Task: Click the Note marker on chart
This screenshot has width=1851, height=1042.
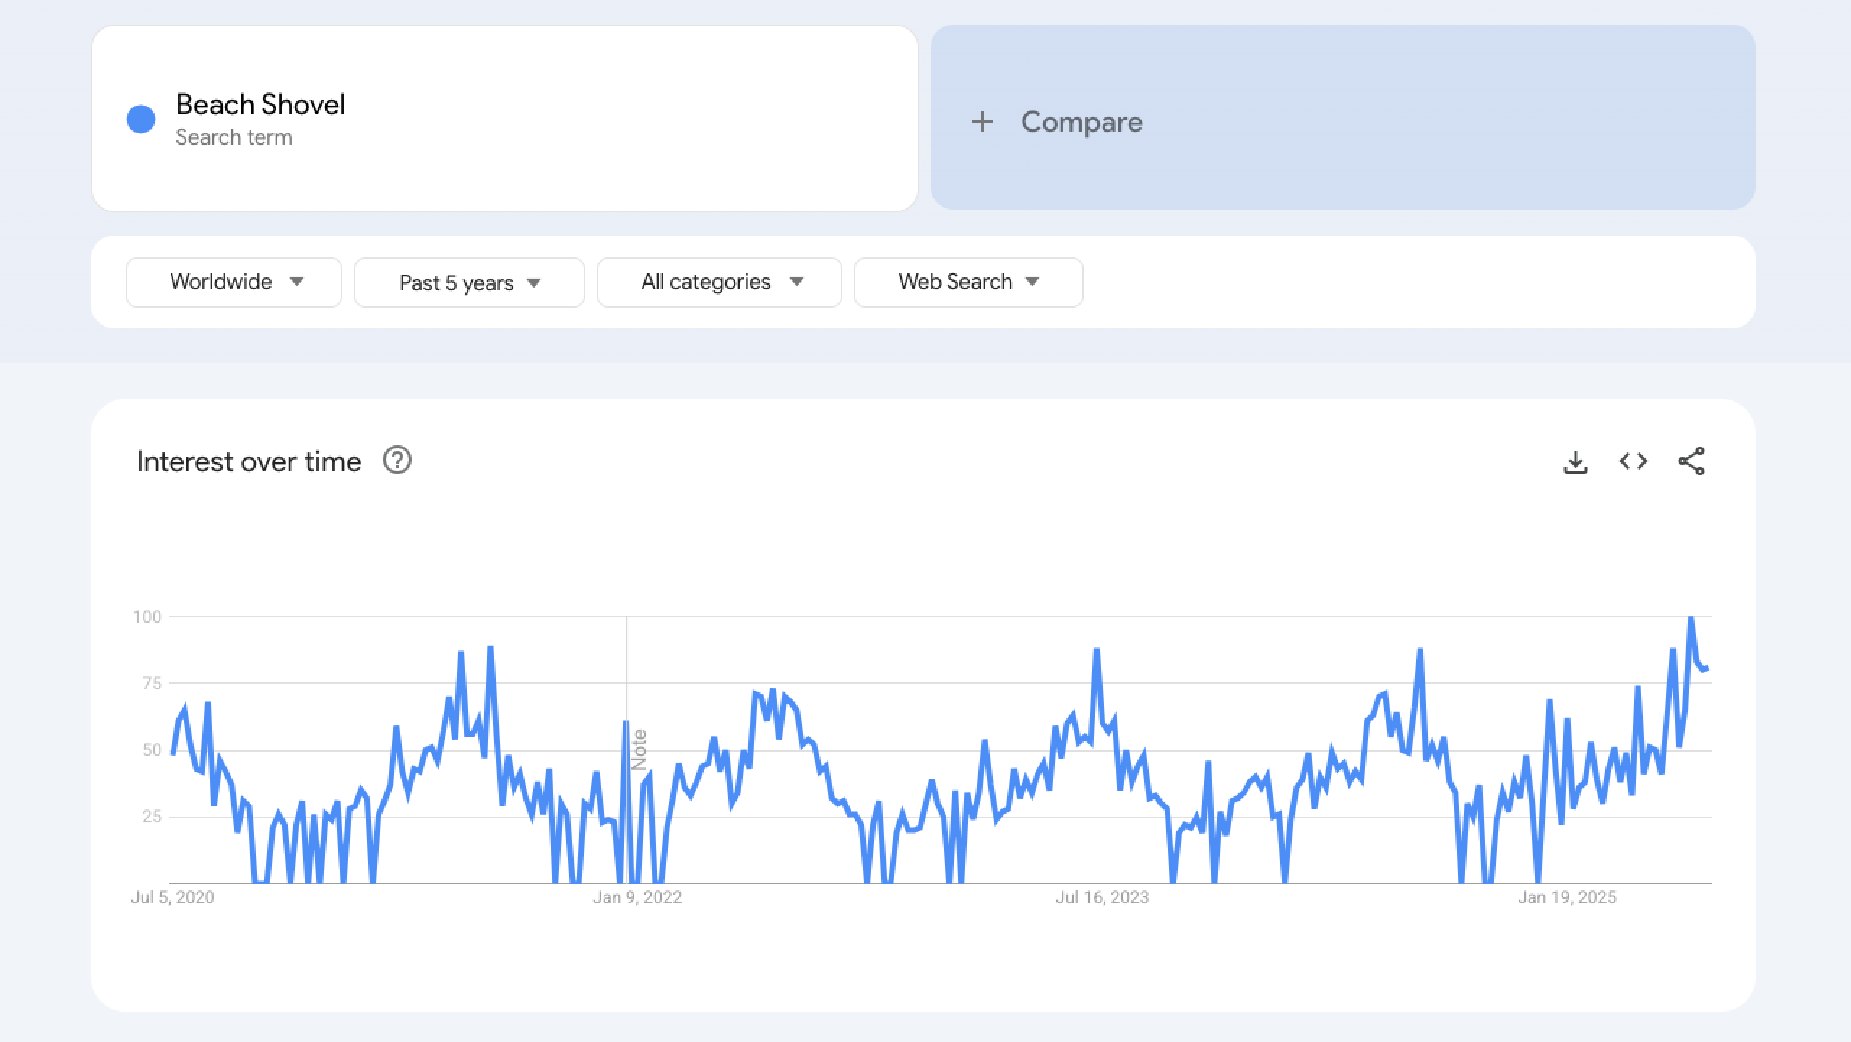Action: [x=639, y=750]
